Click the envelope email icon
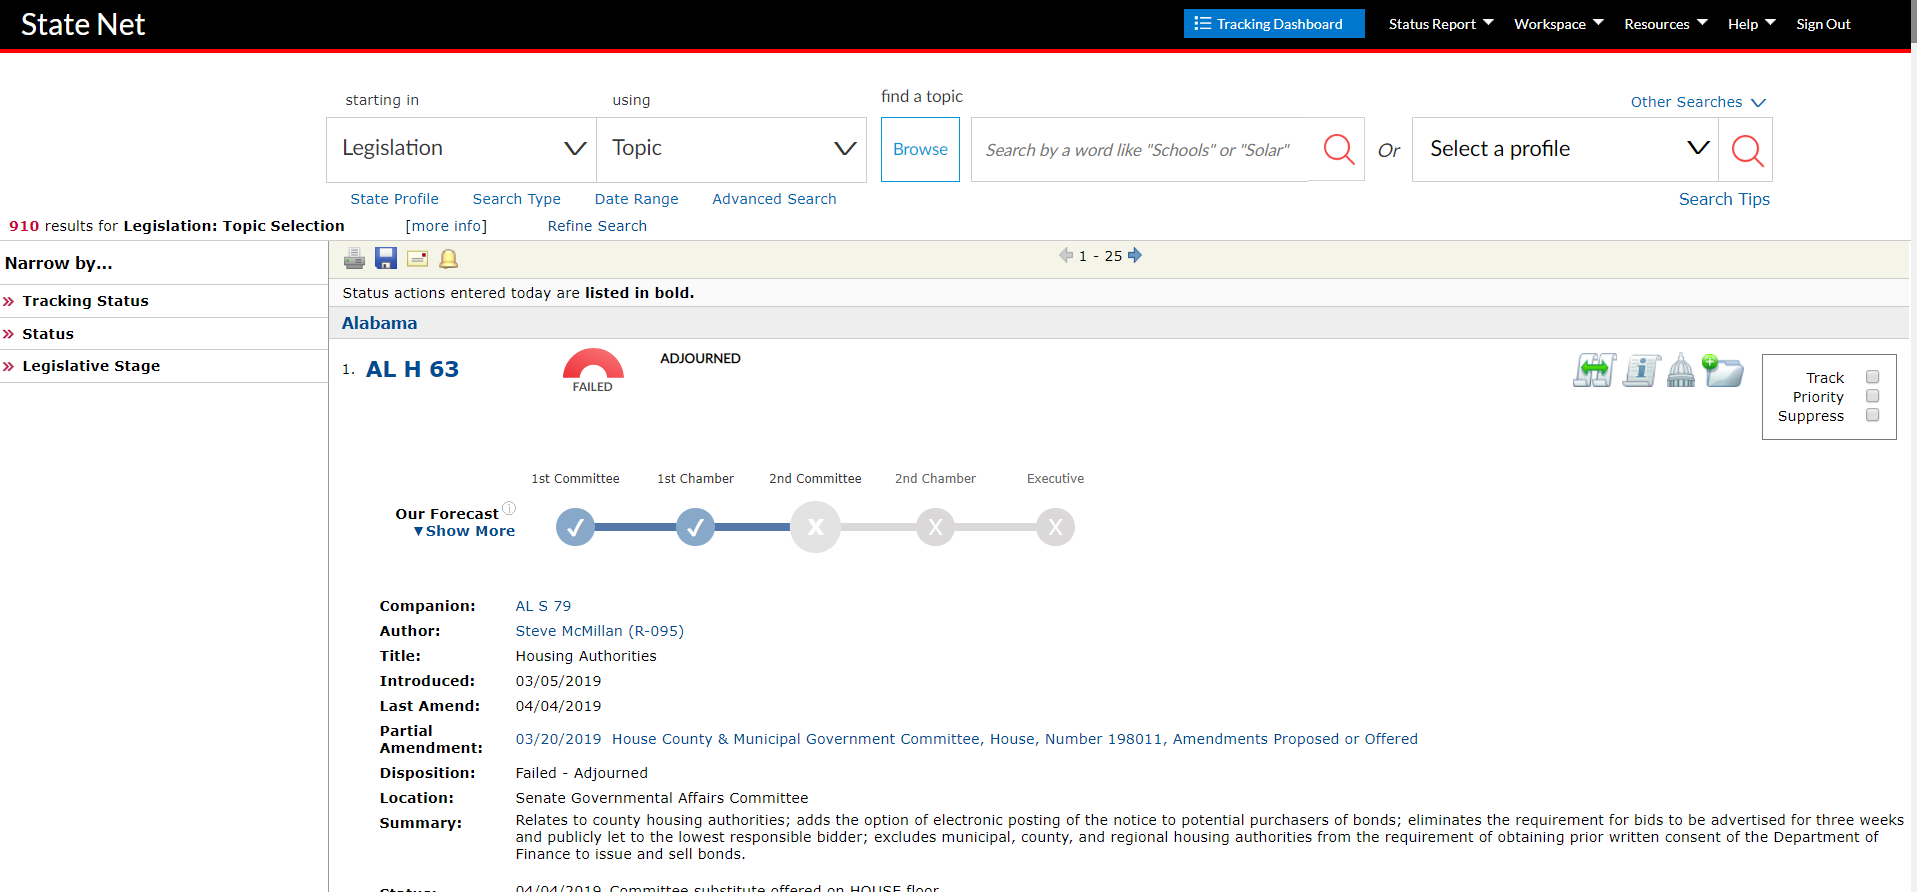Viewport: 1917px width, 892px height. pyautogui.click(x=418, y=259)
